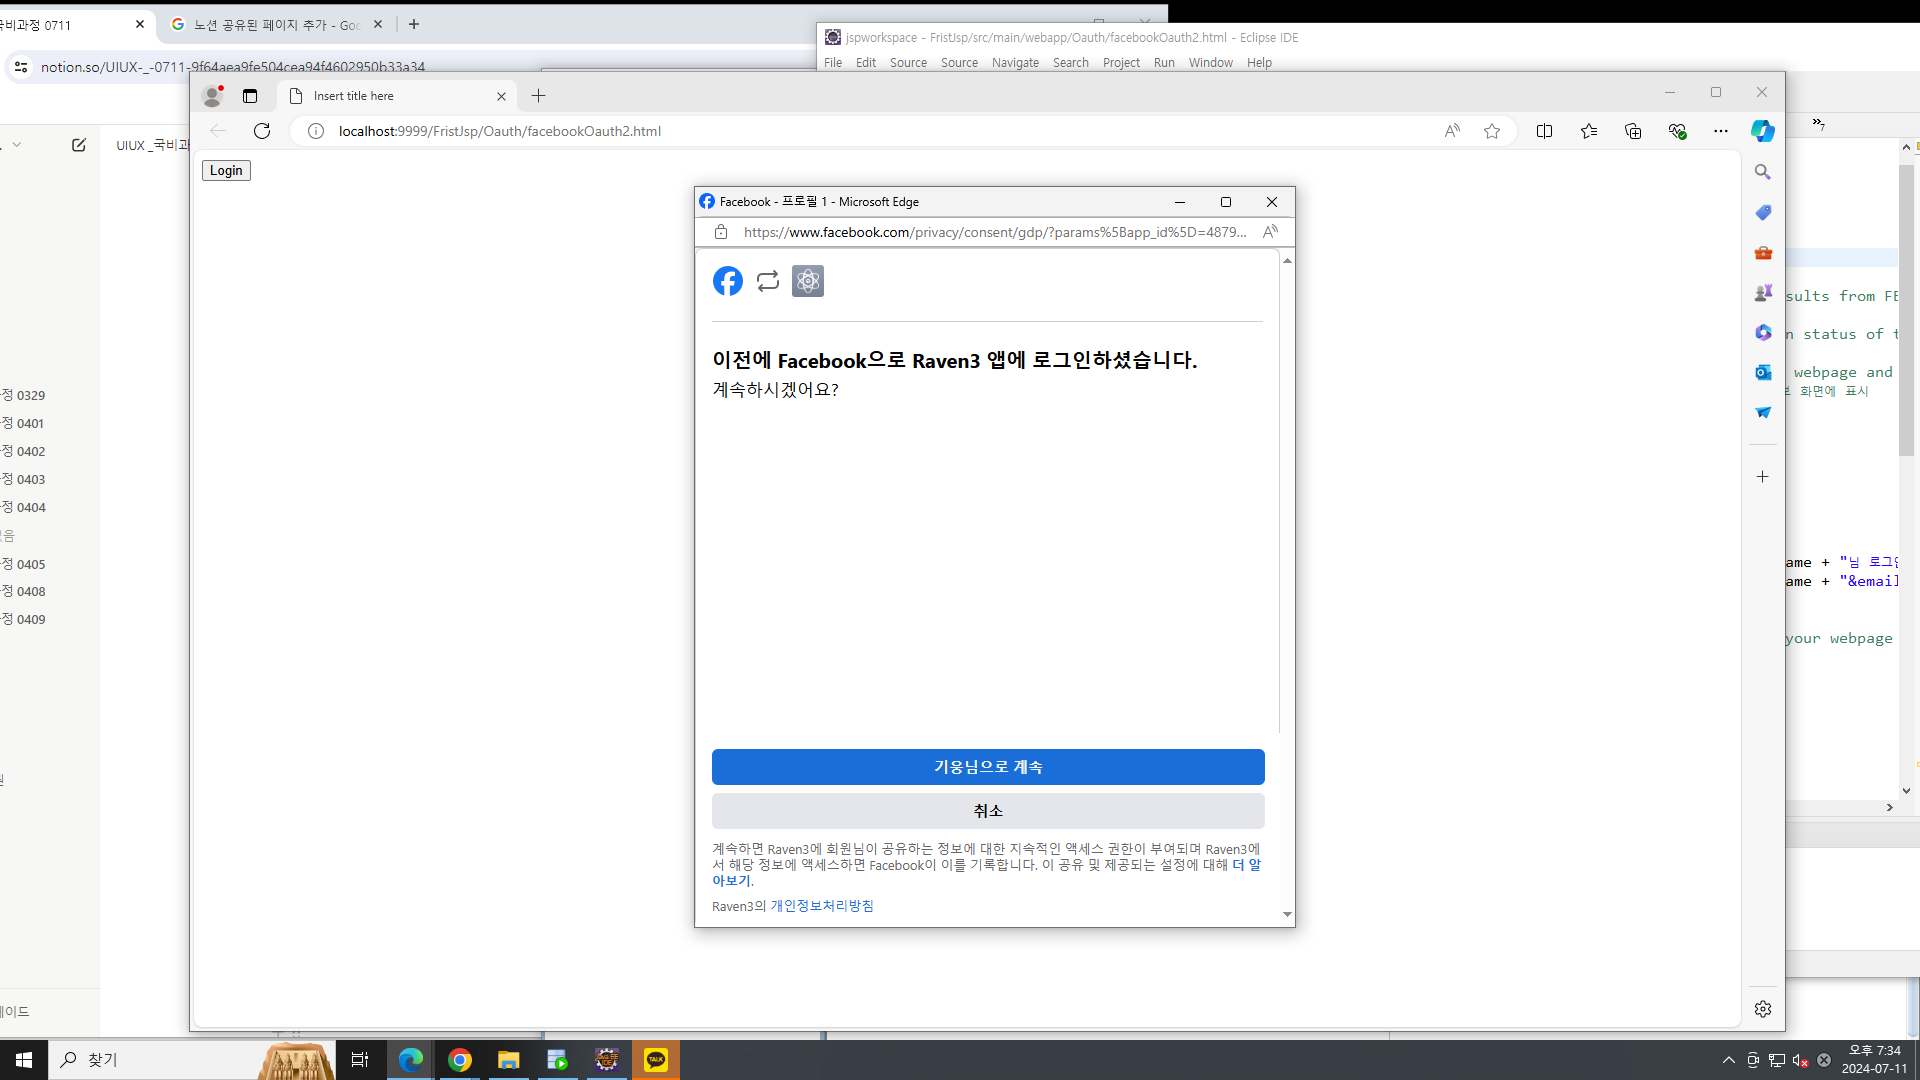Open Games chess icon in Edge sidebar
Viewport: 1920px width, 1080px height.
(1763, 293)
